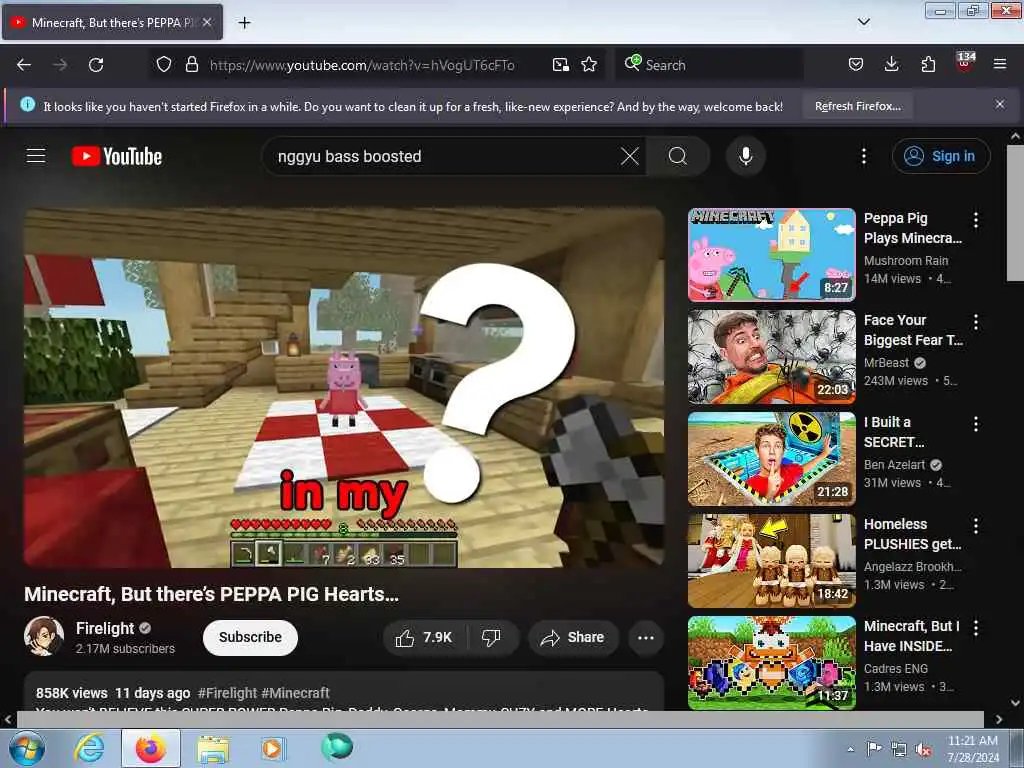Click the Ben Azelart channel name
This screenshot has height=768, width=1024.
tap(894, 464)
